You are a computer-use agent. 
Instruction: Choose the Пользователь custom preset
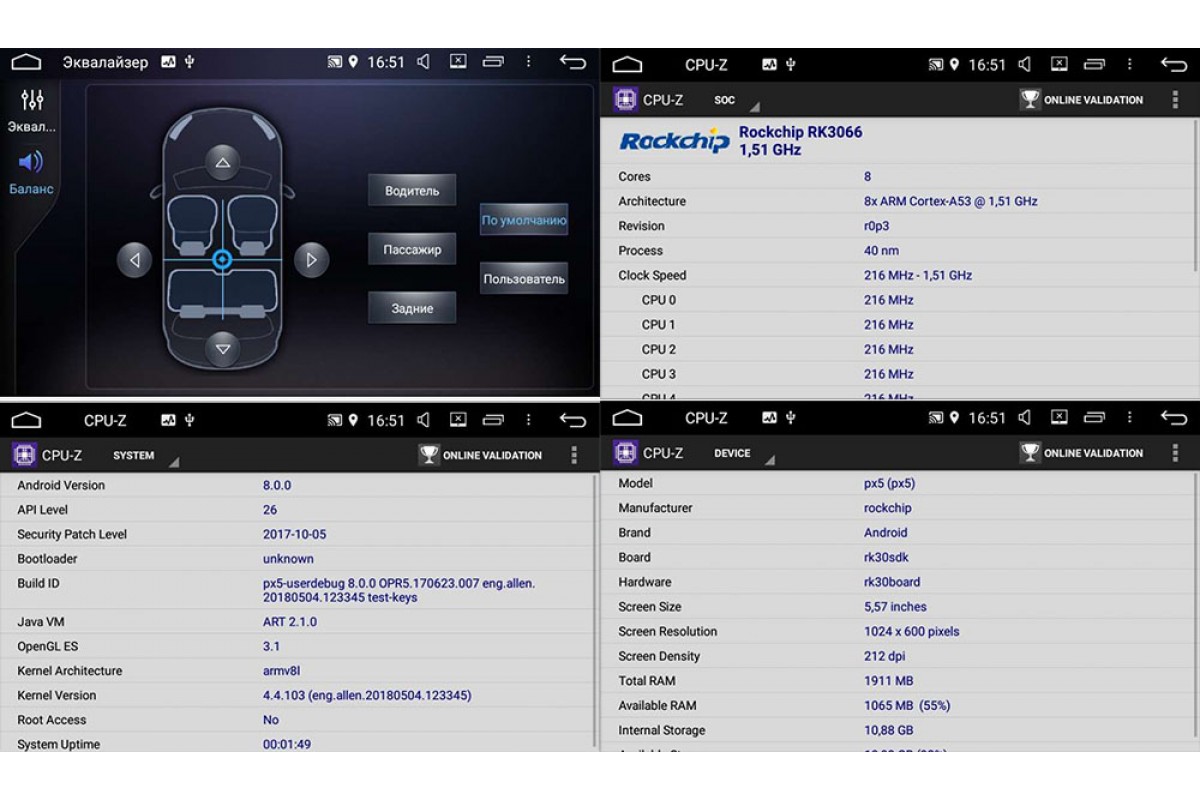point(524,278)
